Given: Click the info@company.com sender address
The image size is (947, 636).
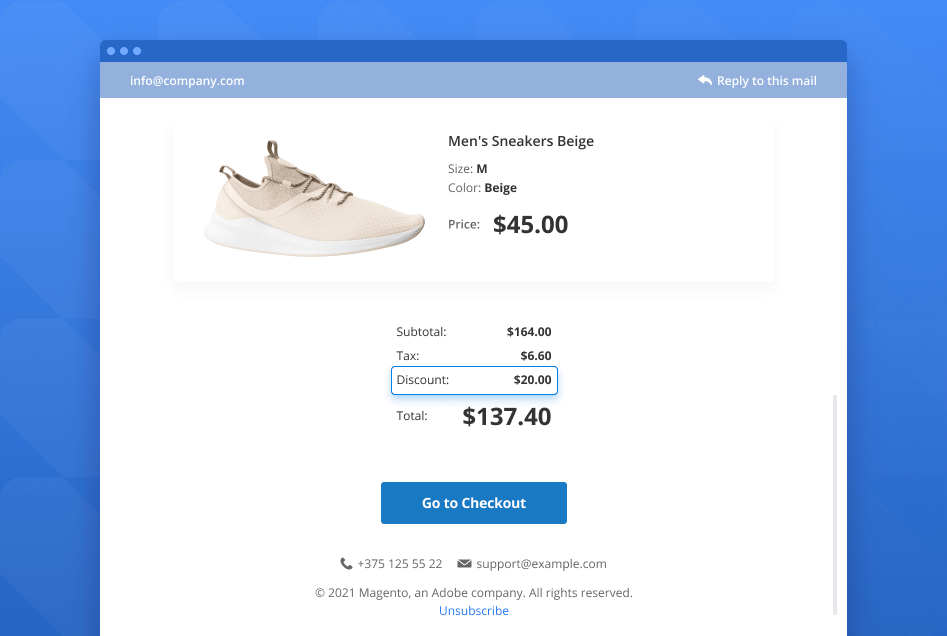Looking at the screenshot, I should click(x=187, y=81).
